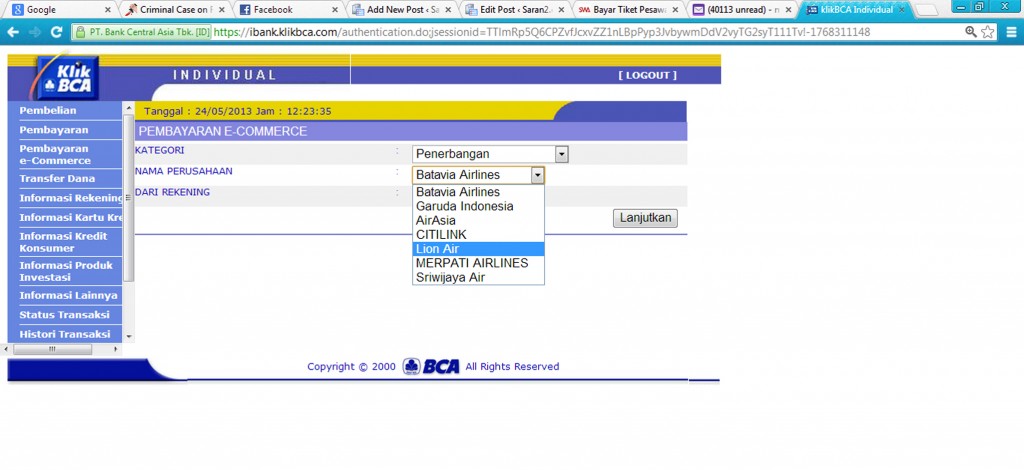Open Informasi Kredit Konsumer menu

(65, 242)
